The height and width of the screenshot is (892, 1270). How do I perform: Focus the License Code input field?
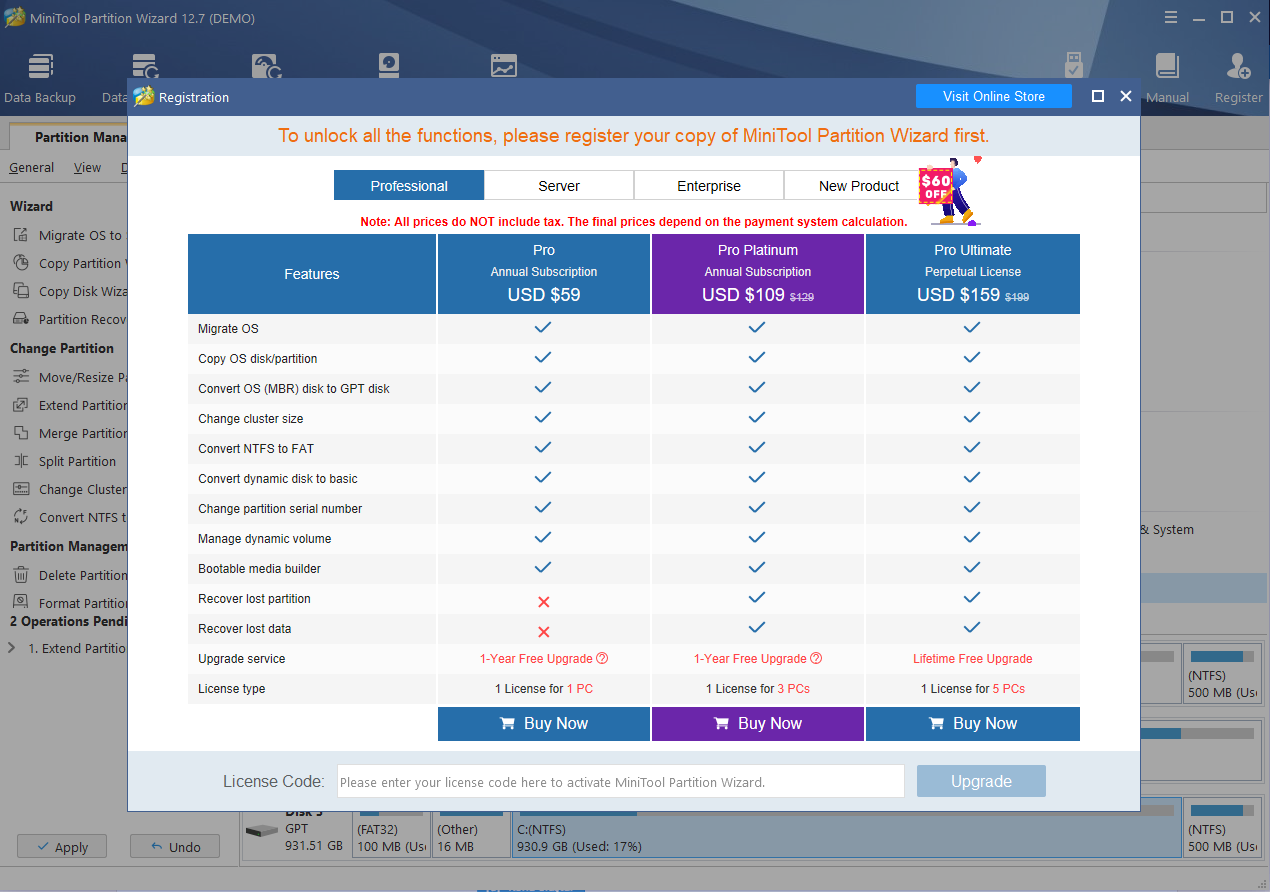[x=620, y=781]
